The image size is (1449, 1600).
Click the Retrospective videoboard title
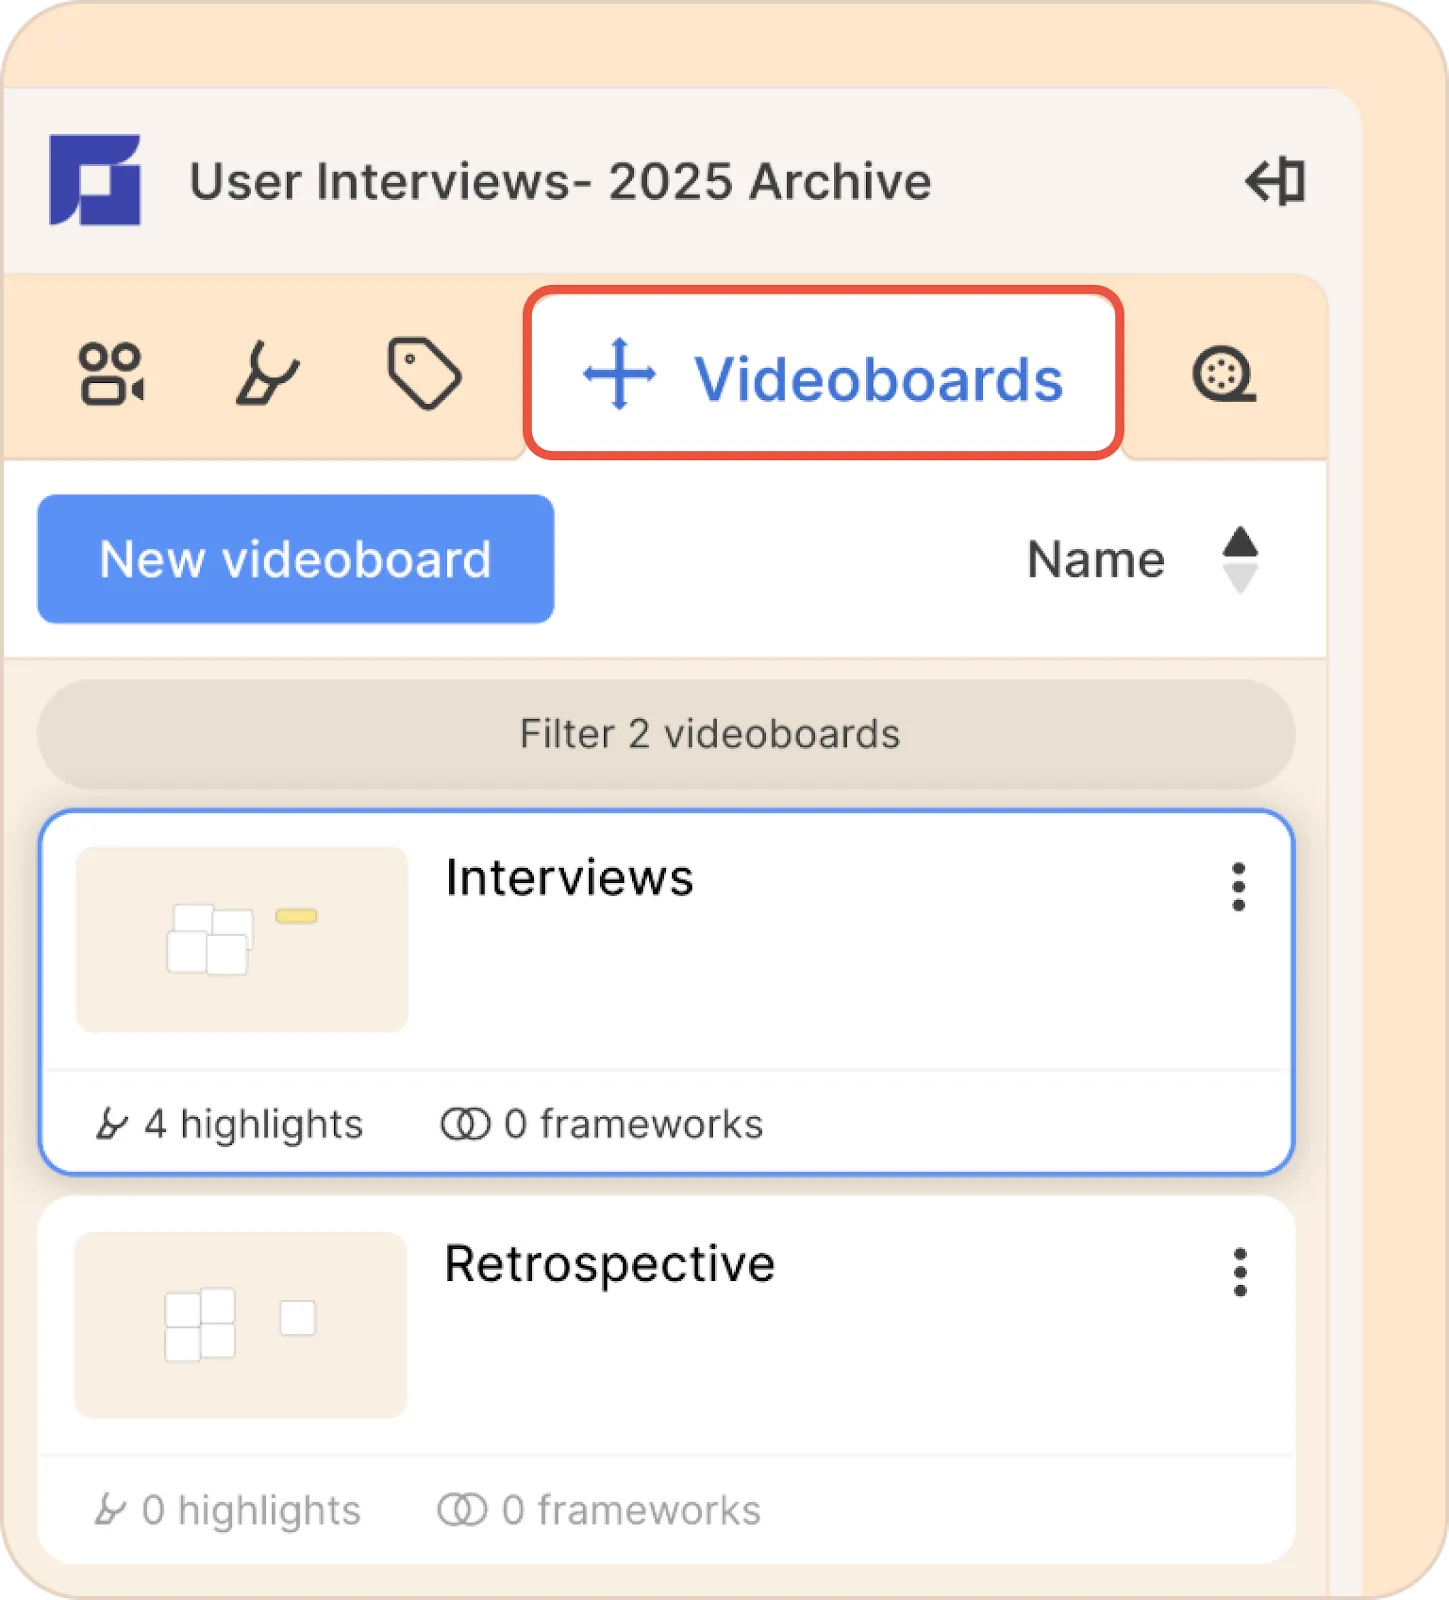(609, 1264)
